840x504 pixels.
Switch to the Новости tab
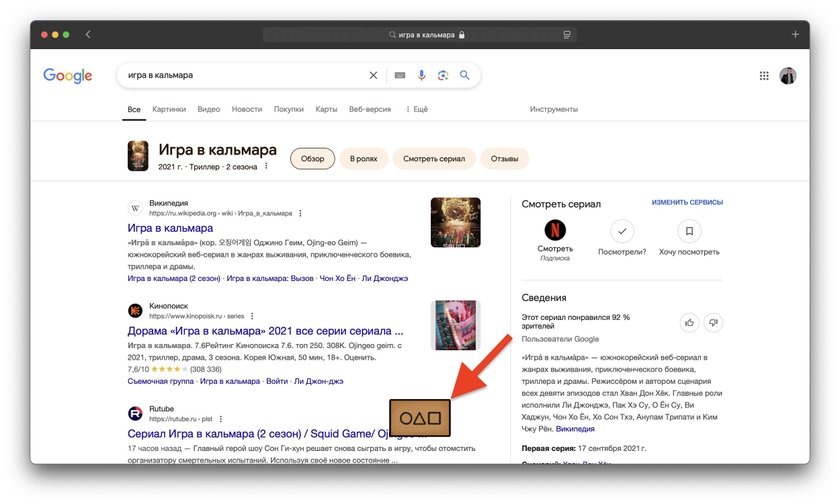coord(247,109)
